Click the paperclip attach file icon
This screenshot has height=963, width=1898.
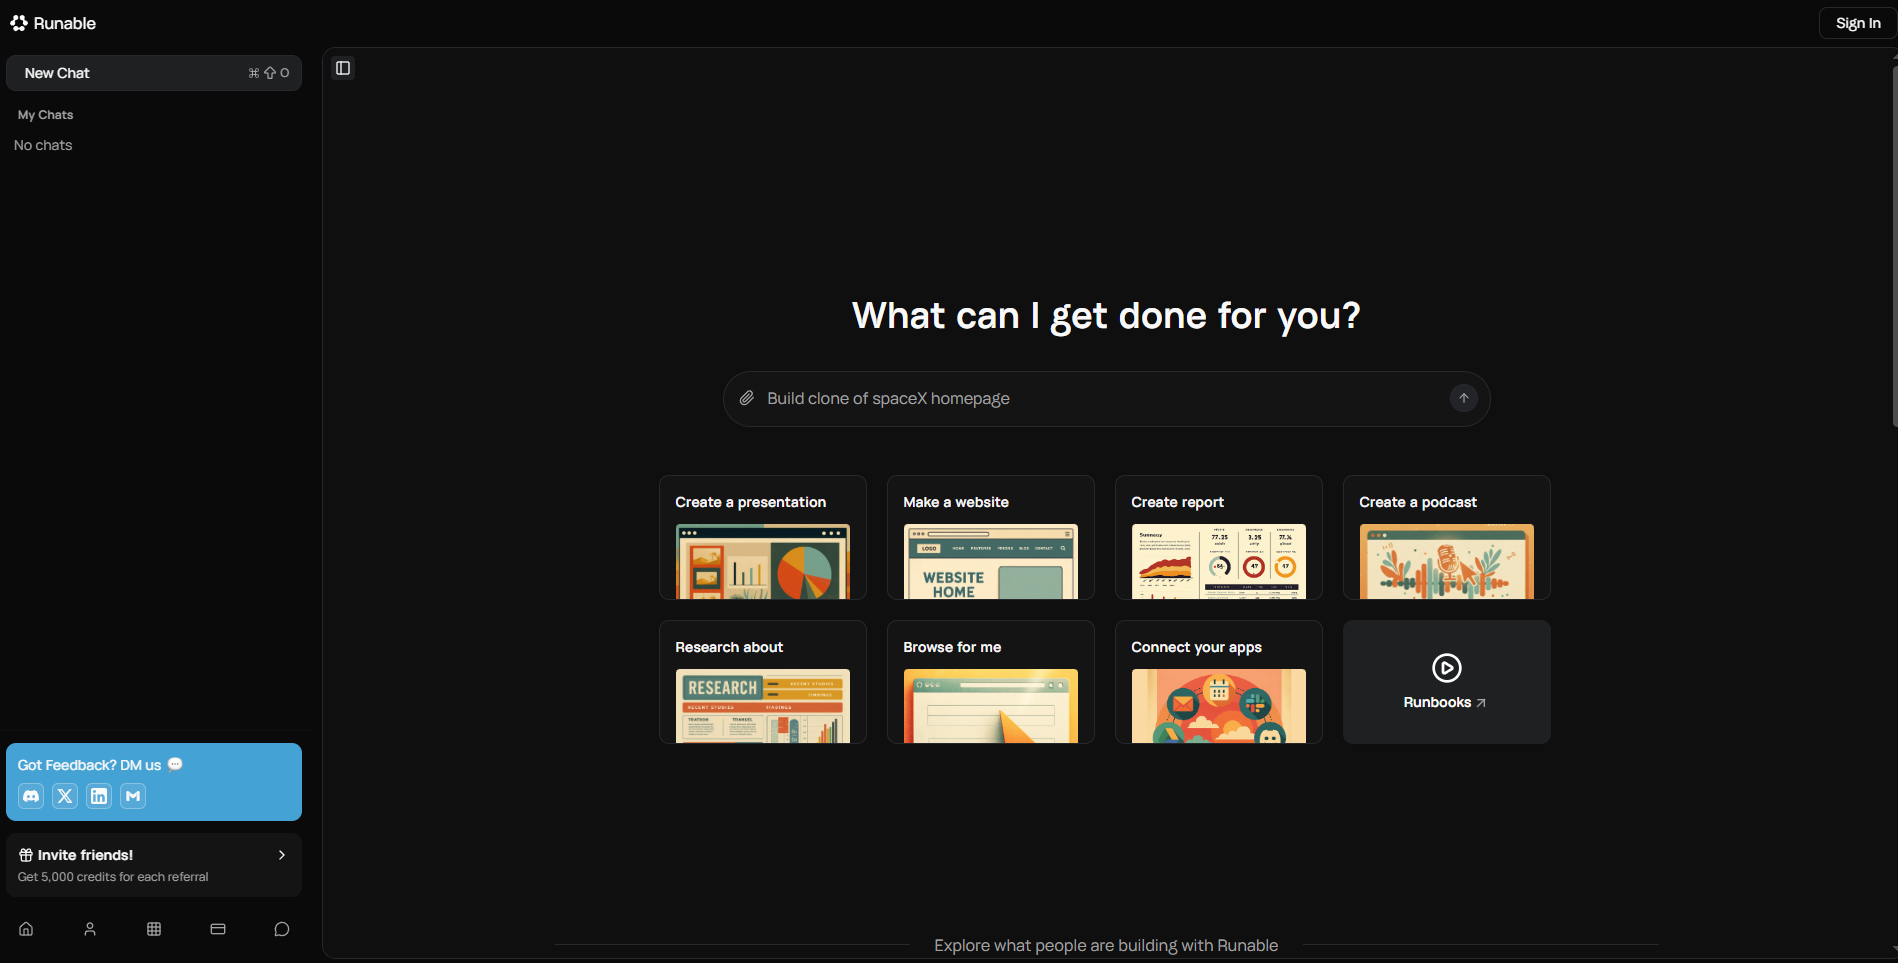(x=747, y=398)
